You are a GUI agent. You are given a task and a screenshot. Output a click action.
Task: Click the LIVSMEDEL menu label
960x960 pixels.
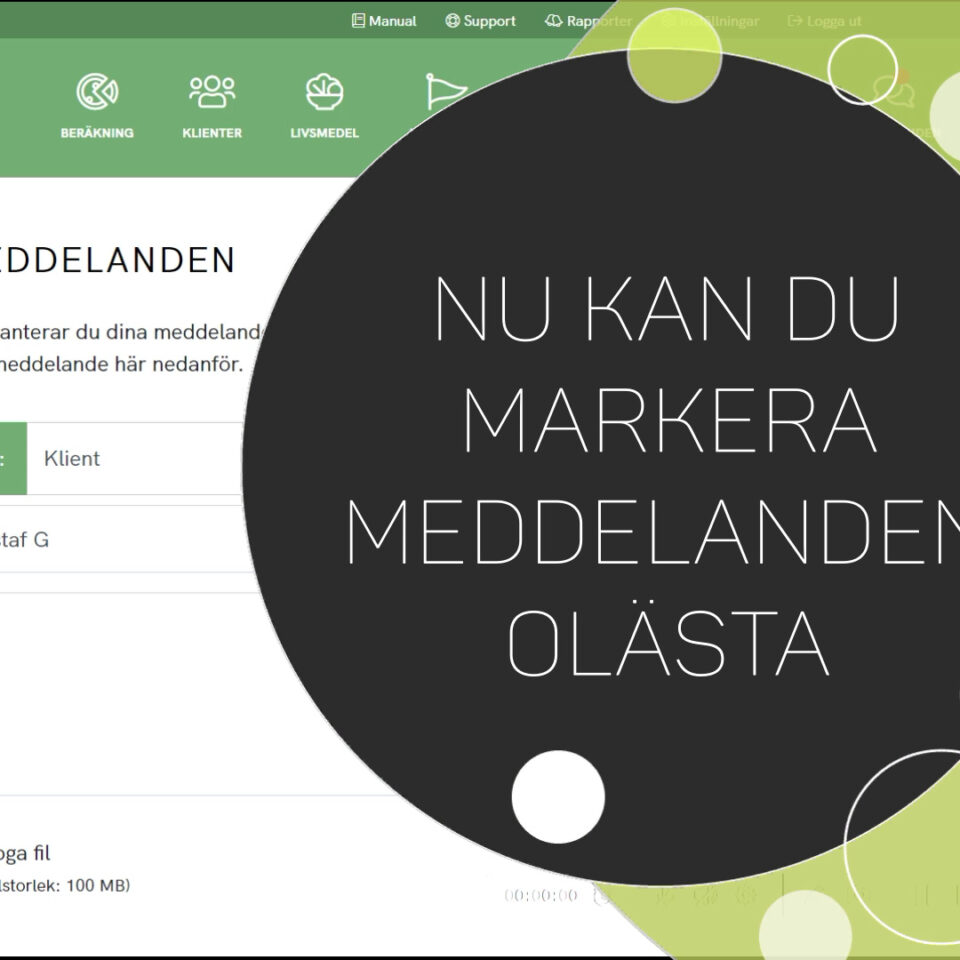tap(324, 133)
